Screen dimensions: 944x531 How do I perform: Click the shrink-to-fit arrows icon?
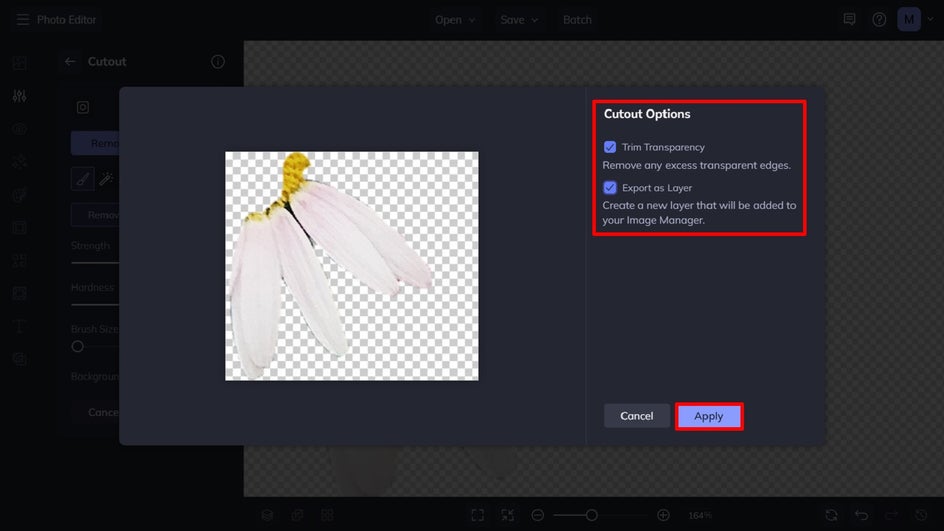tap(508, 515)
